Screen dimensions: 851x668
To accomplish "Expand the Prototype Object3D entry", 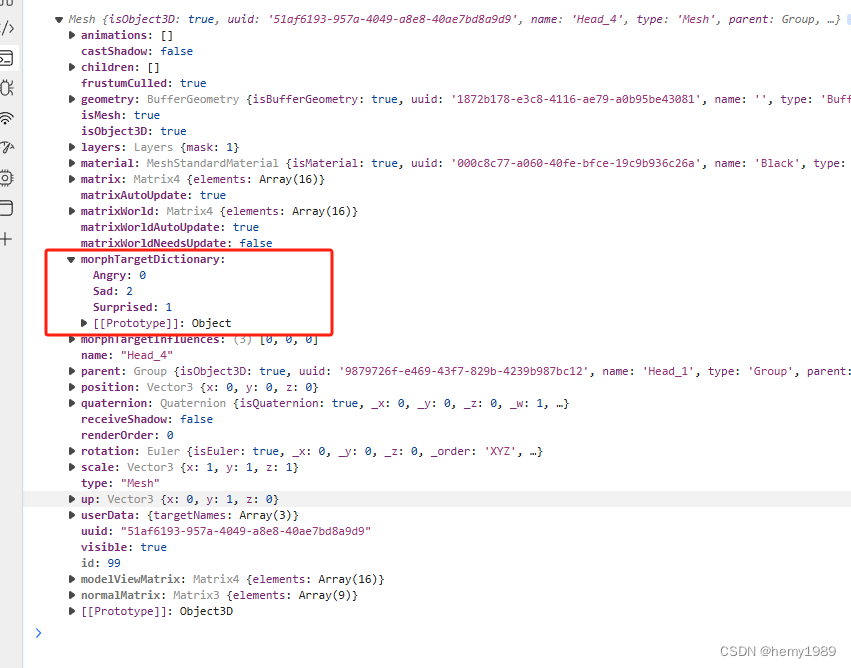I will tap(72, 612).
